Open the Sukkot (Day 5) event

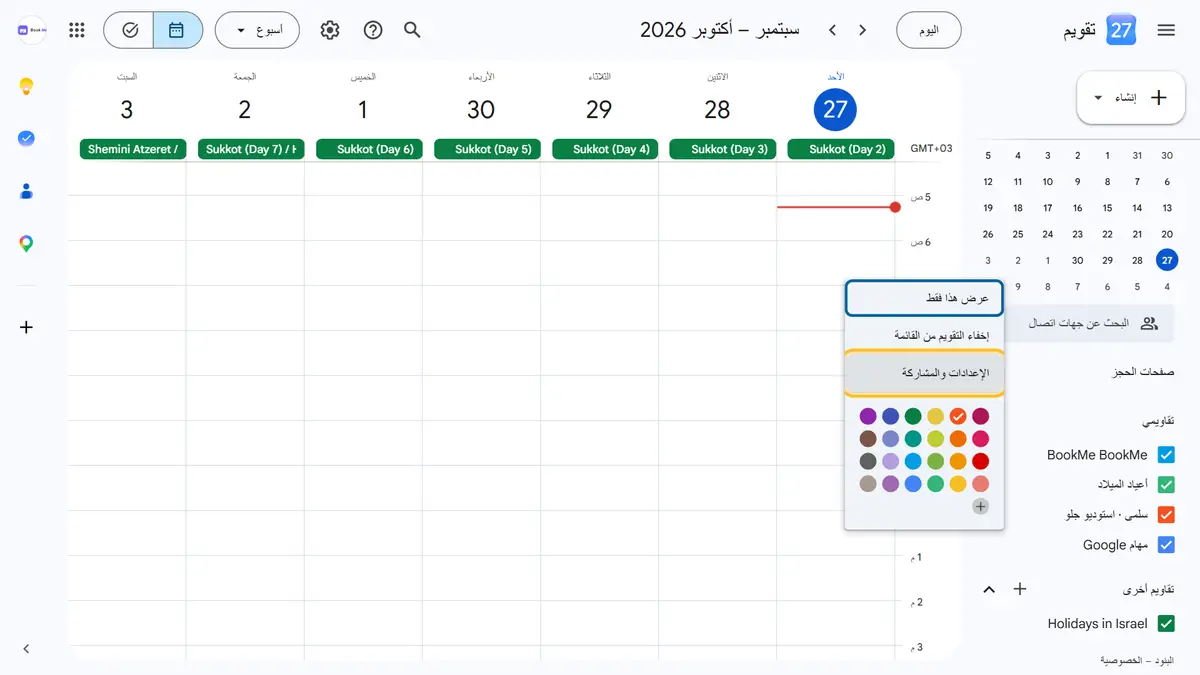(487, 149)
